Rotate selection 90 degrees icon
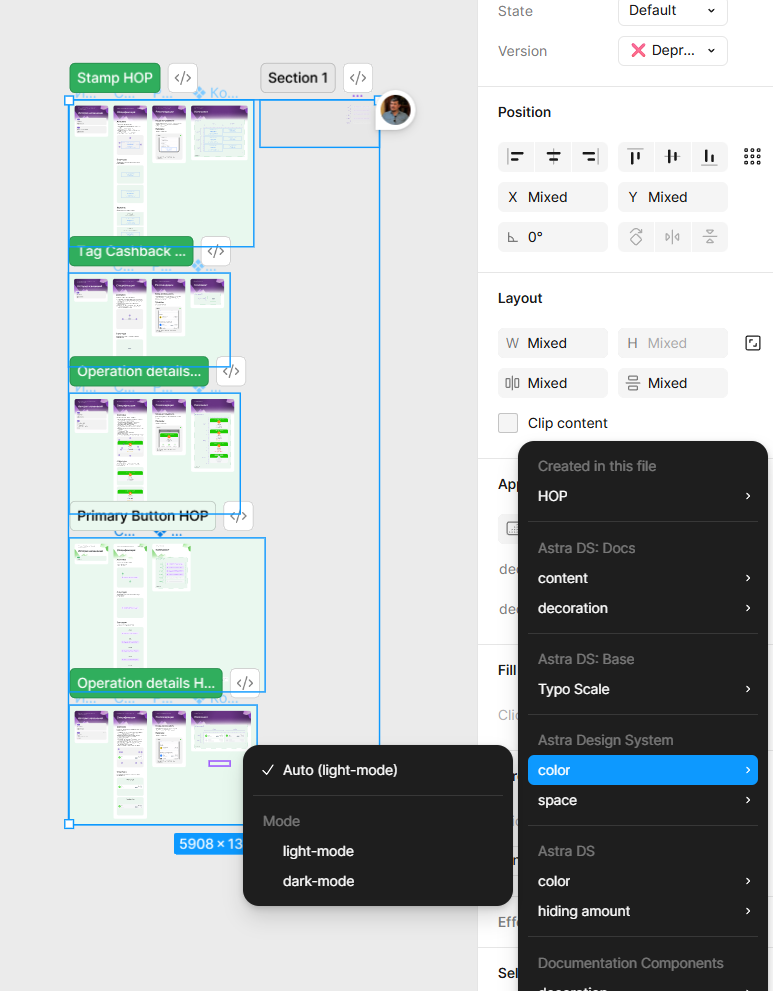The width and height of the screenshot is (773, 991). (x=636, y=237)
